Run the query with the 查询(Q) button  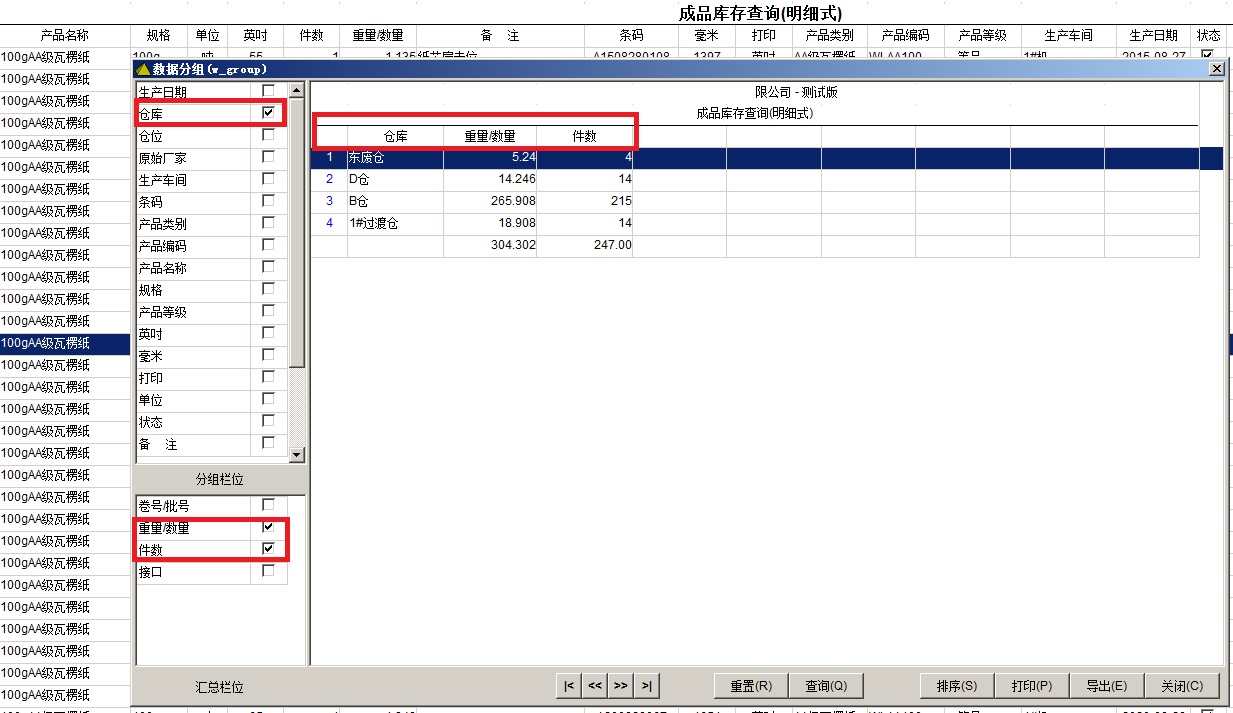[825, 685]
